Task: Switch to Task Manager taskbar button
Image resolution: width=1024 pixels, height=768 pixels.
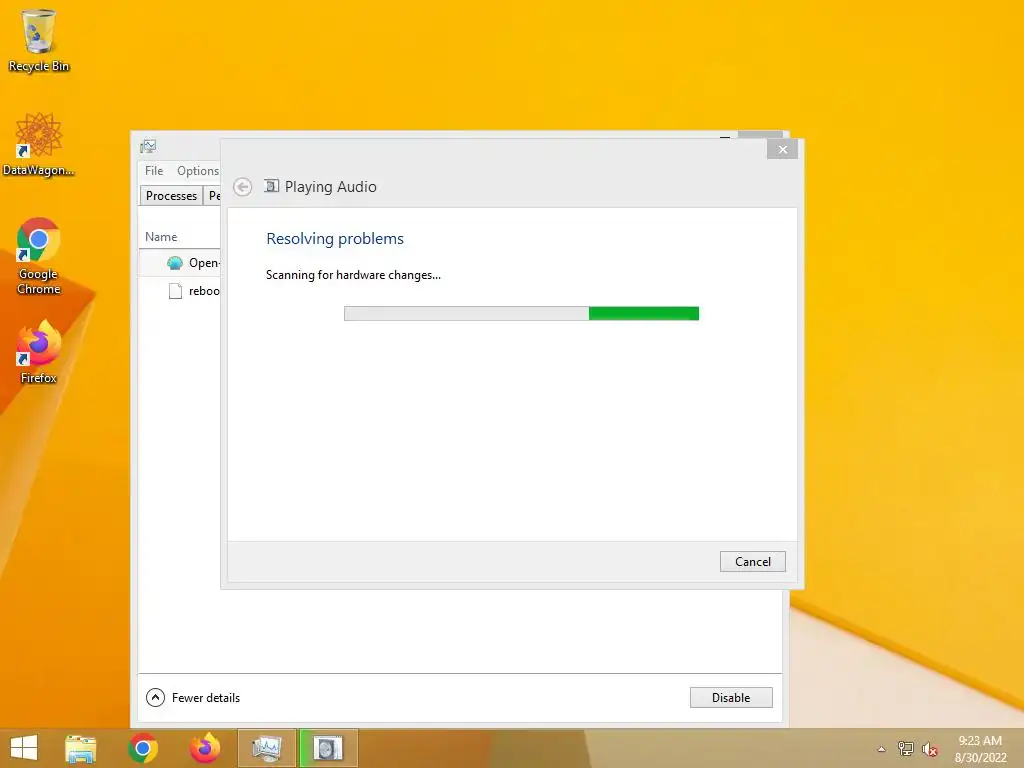Action: point(266,748)
